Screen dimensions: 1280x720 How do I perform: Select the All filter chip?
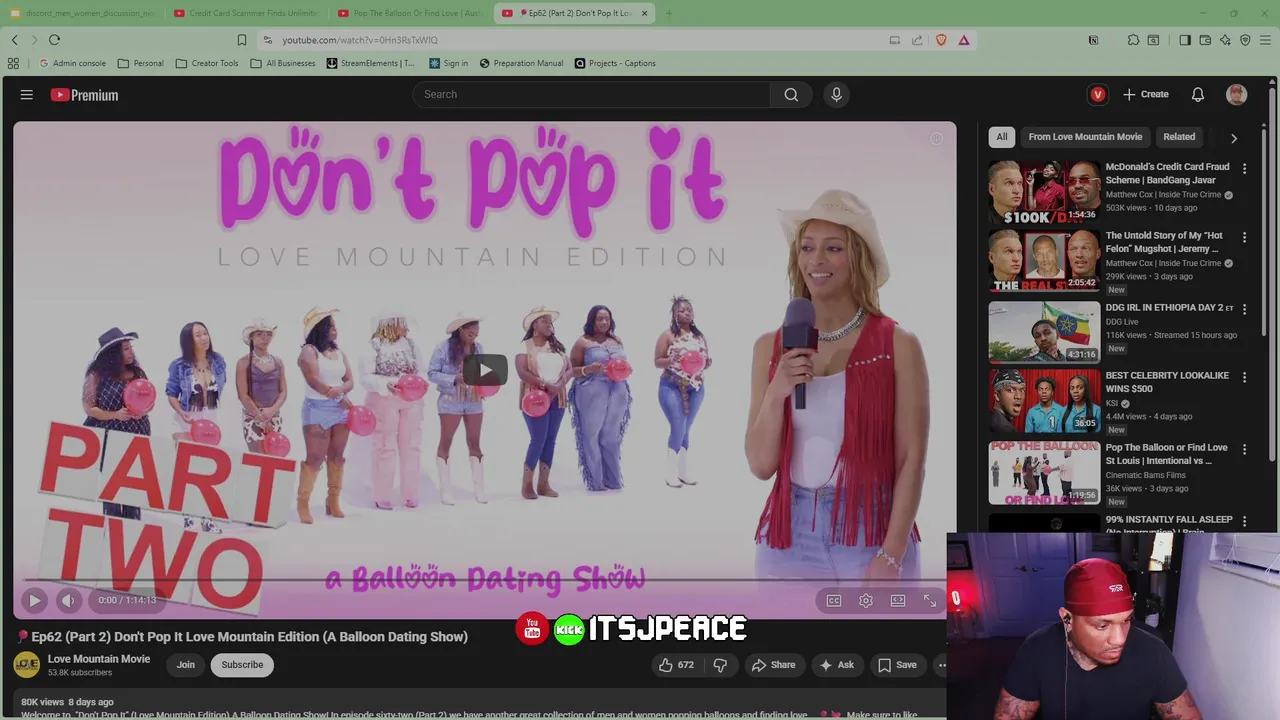coord(1002,137)
